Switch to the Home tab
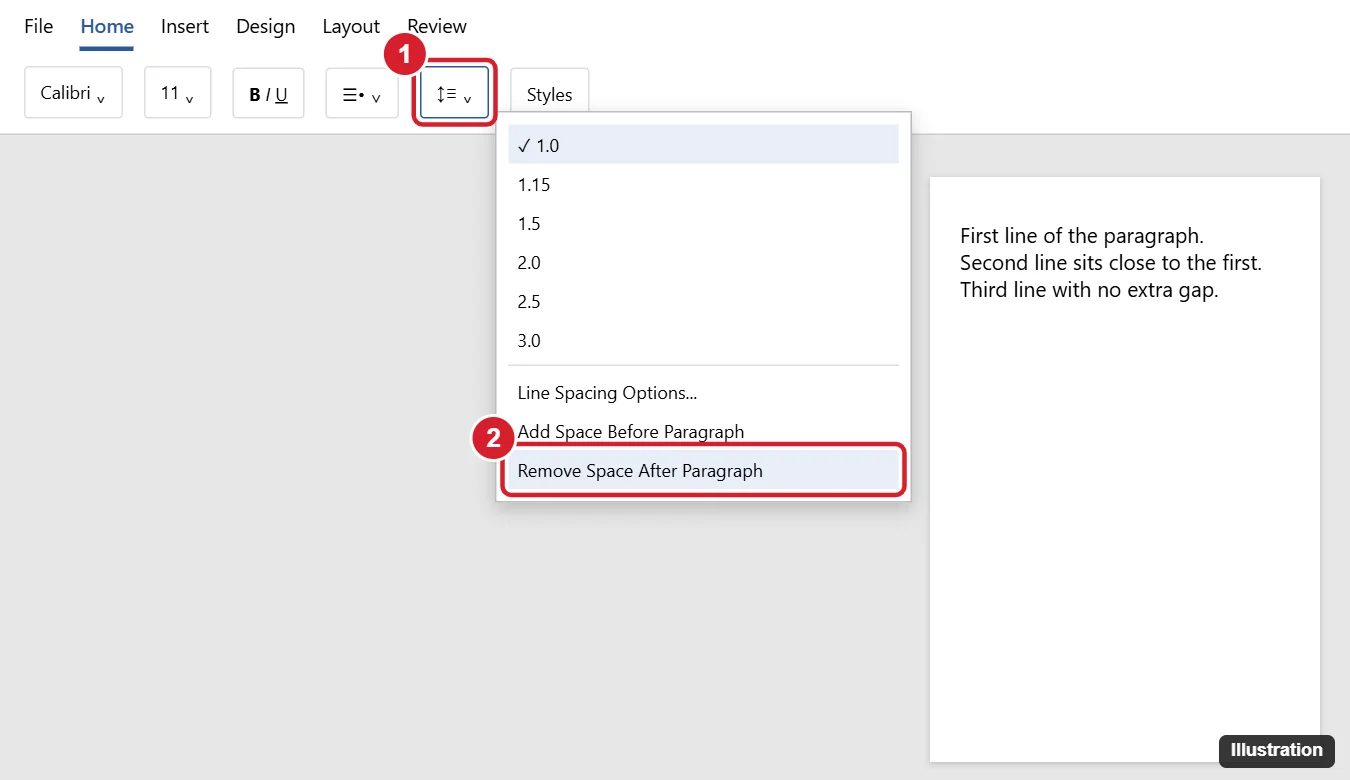Image resolution: width=1350 pixels, height=780 pixels. pyautogui.click(x=107, y=27)
